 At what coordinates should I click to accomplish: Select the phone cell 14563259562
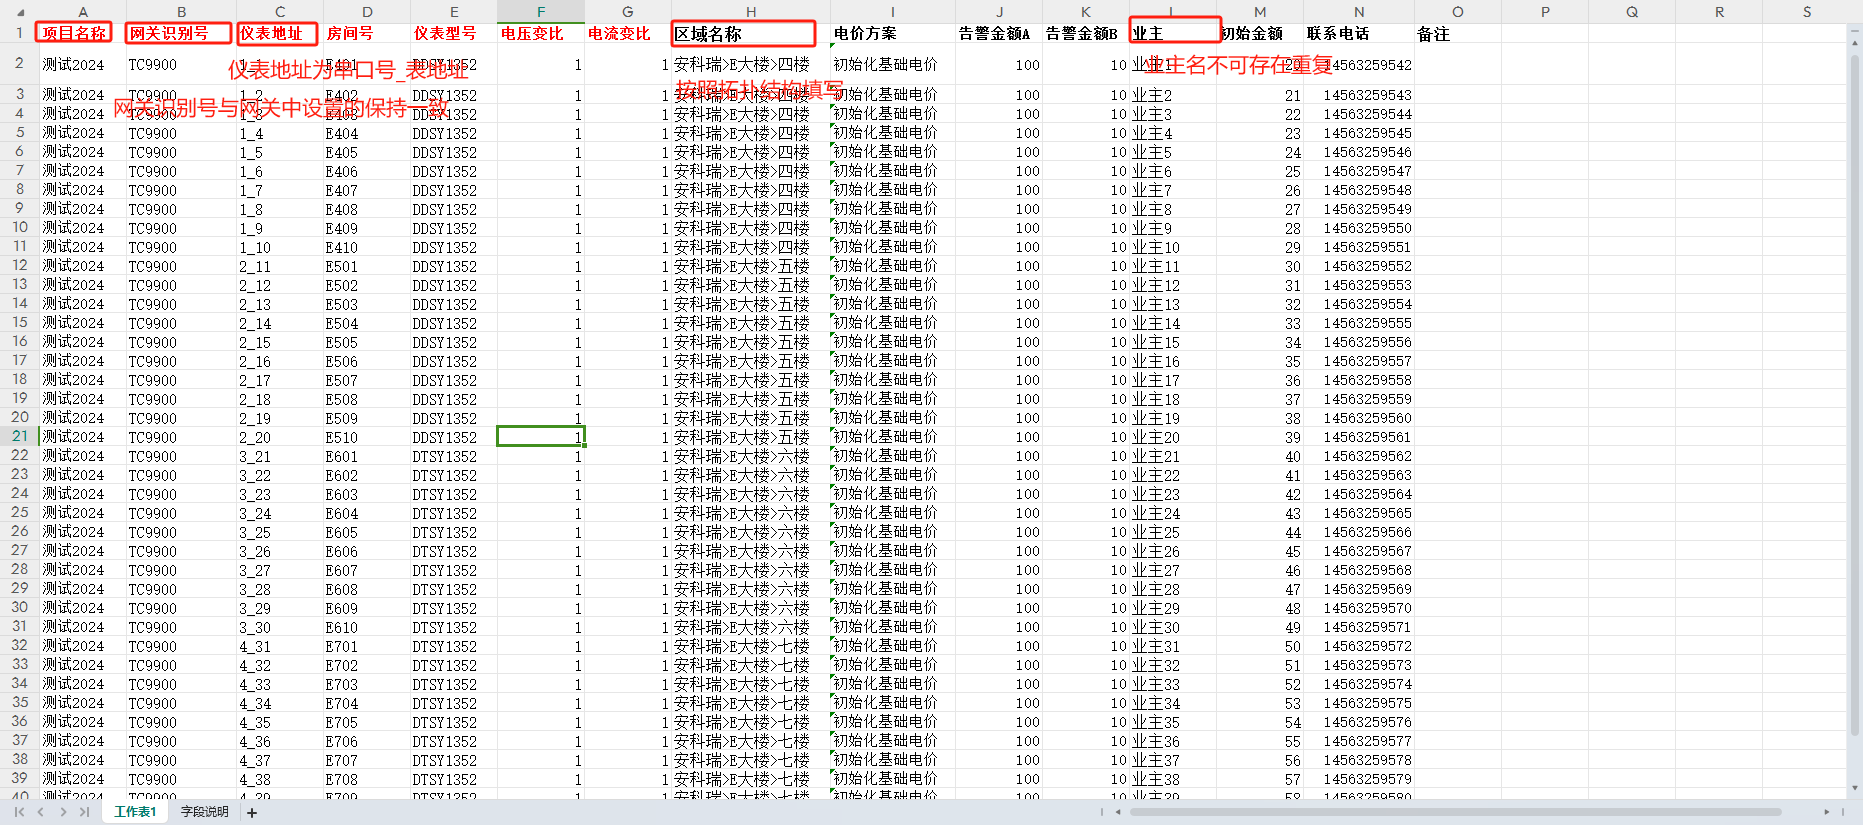[1359, 456]
